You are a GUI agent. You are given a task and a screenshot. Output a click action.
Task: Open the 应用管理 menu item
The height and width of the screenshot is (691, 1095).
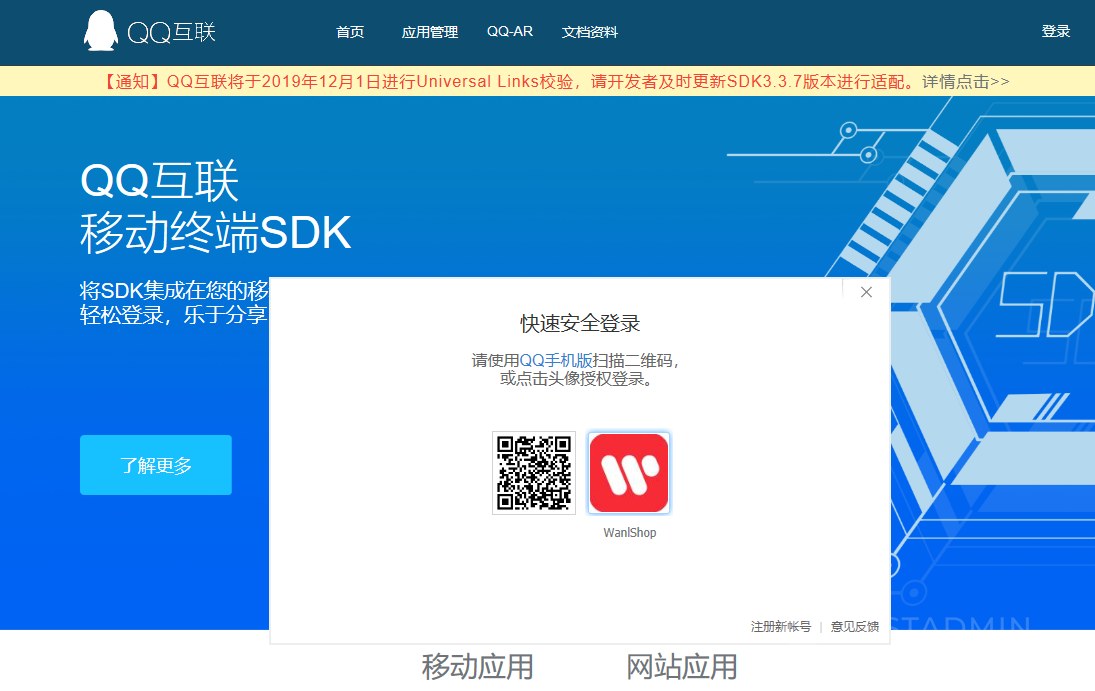coord(429,32)
